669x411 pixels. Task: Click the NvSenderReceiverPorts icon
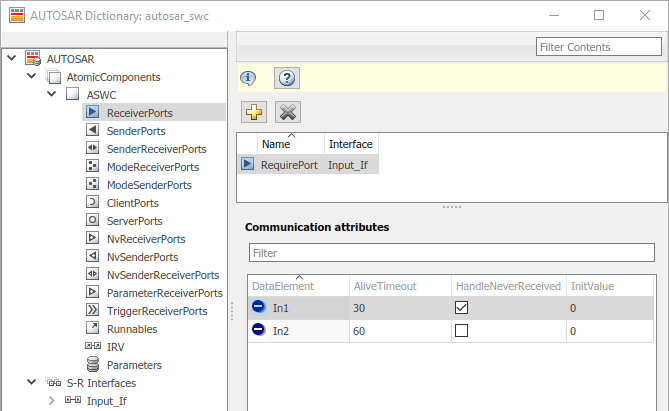[x=92, y=274]
